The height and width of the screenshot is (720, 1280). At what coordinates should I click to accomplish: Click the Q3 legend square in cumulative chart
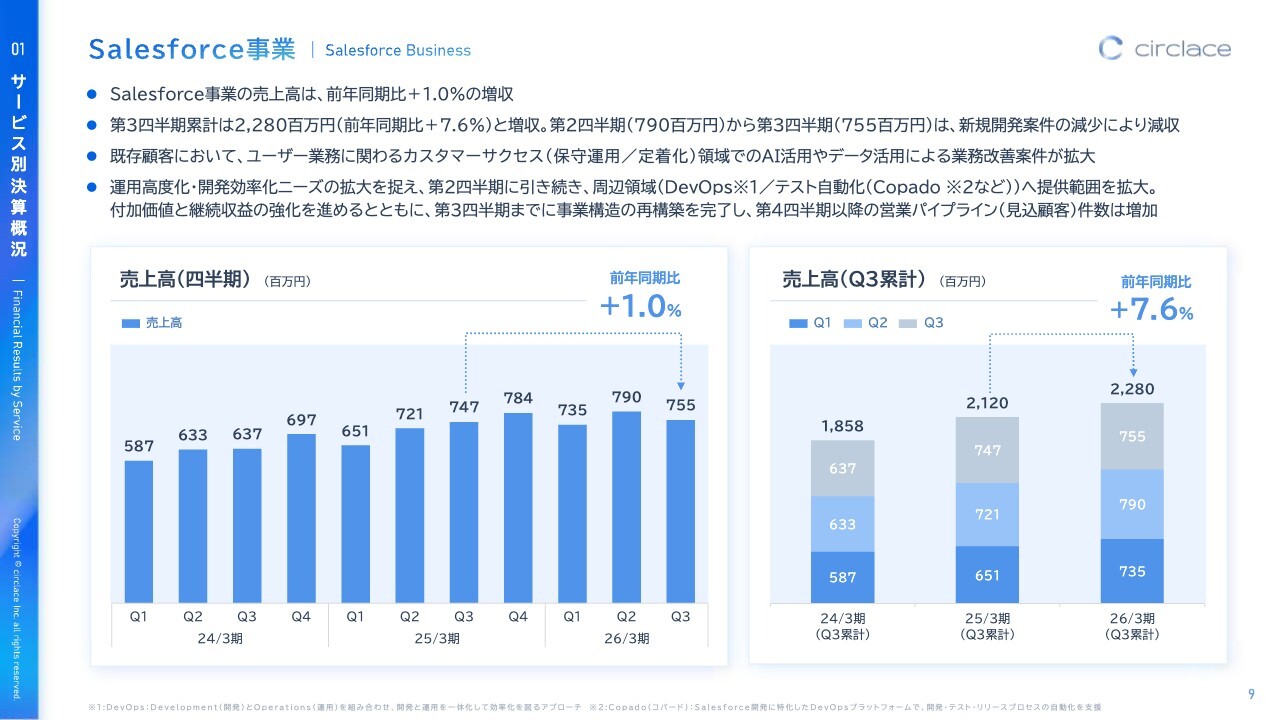[908, 323]
